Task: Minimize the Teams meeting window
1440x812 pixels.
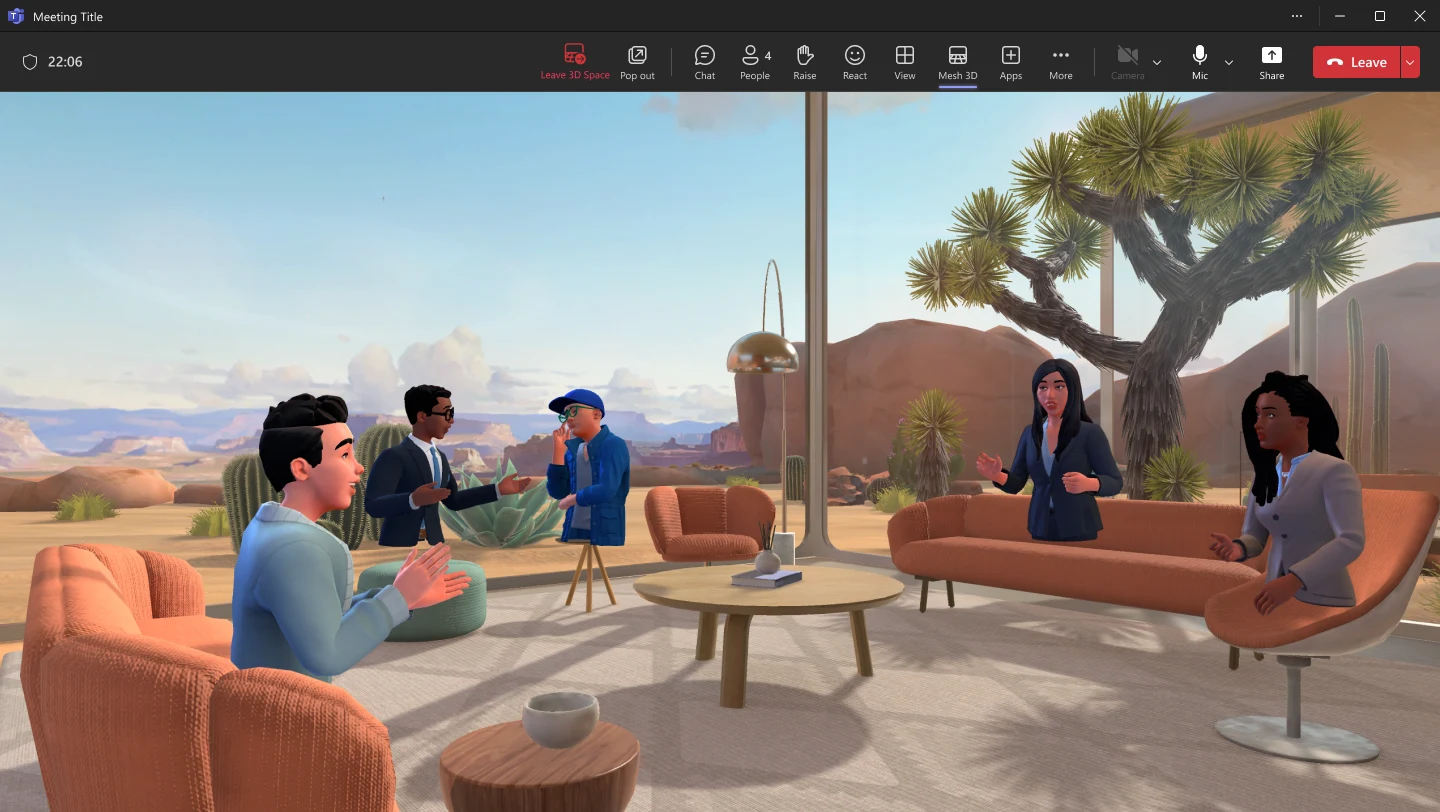Action: tap(1339, 16)
